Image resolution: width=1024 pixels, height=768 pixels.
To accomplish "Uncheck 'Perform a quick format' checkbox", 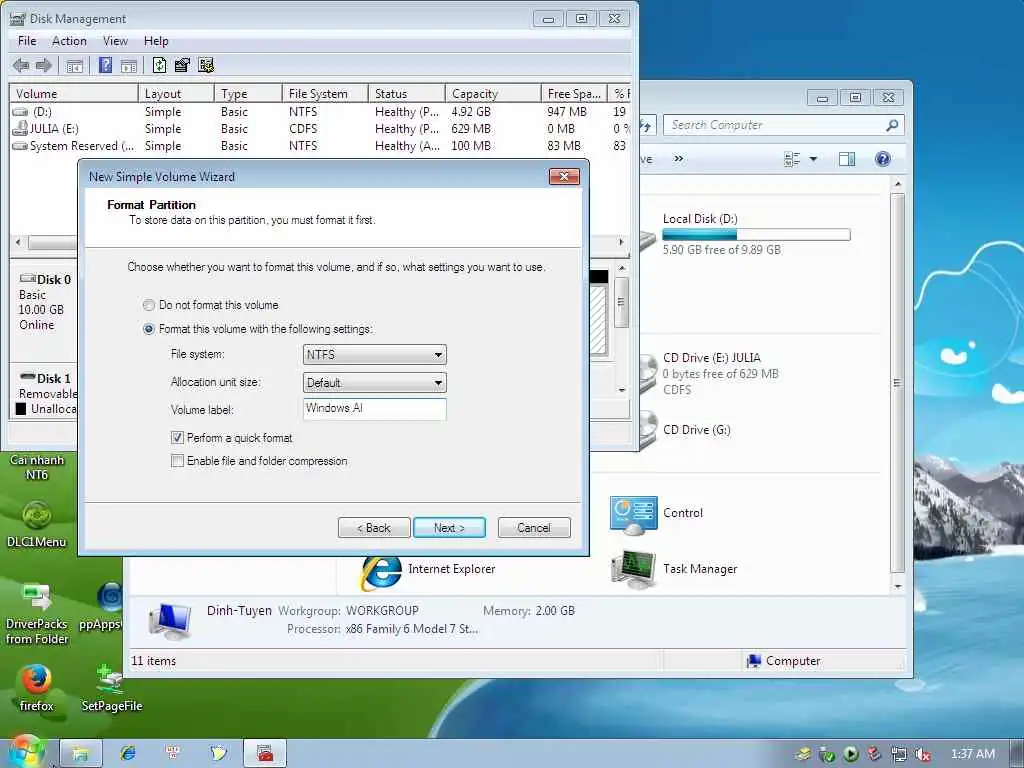I will coord(177,438).
